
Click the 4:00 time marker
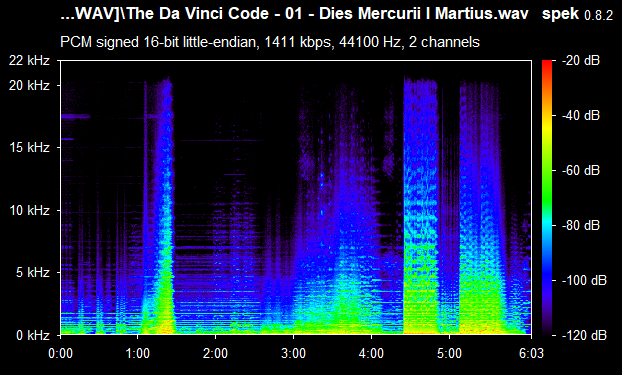click(x=372, y=353)
